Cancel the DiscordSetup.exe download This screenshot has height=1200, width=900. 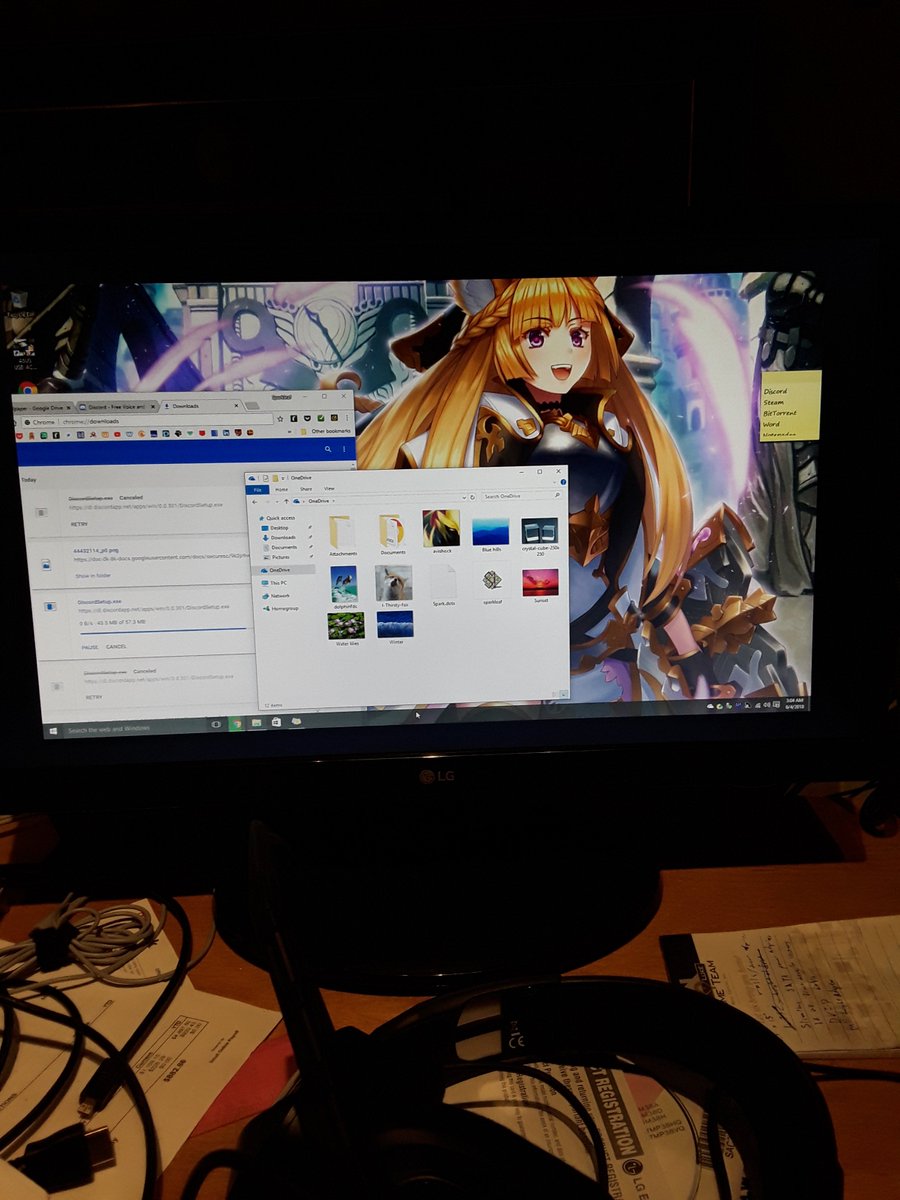point(116,646)
